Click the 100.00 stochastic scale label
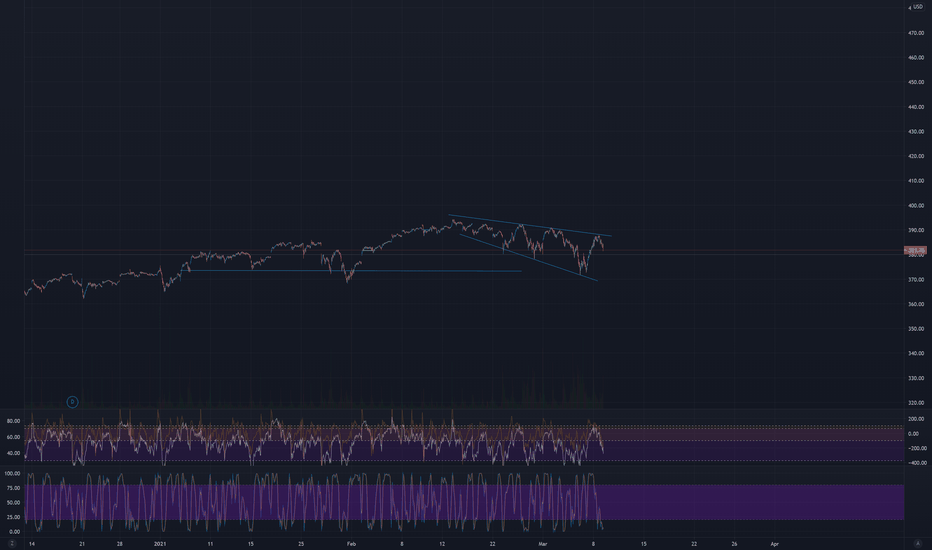 point(12,473)
